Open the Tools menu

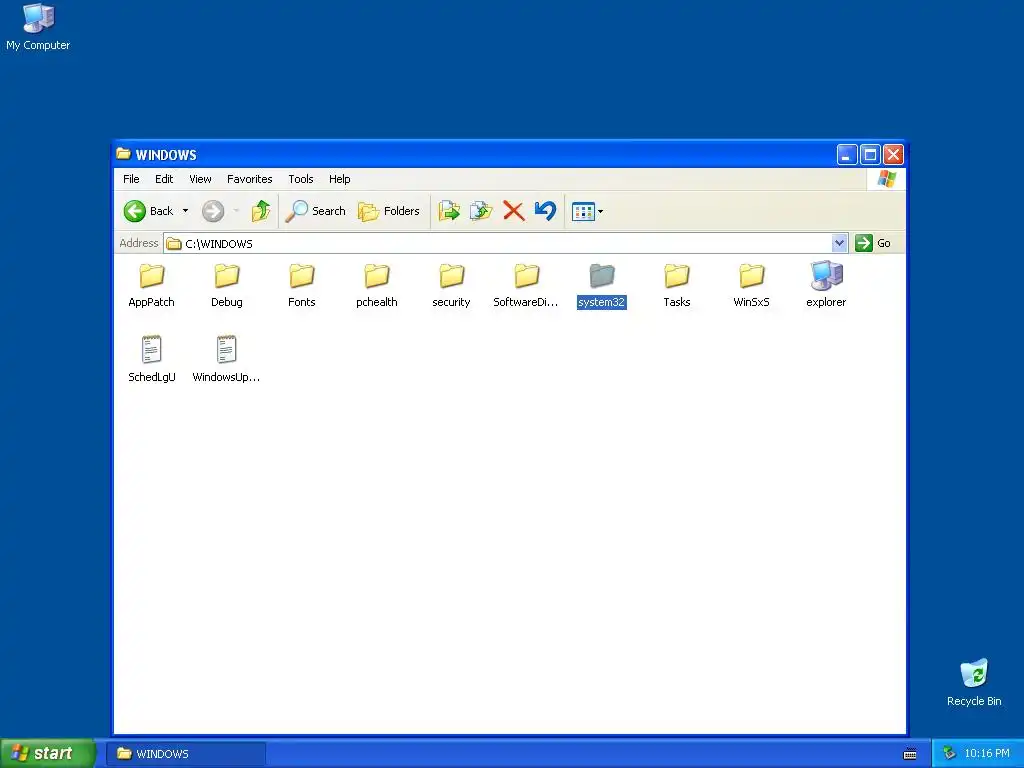point(301,179)
